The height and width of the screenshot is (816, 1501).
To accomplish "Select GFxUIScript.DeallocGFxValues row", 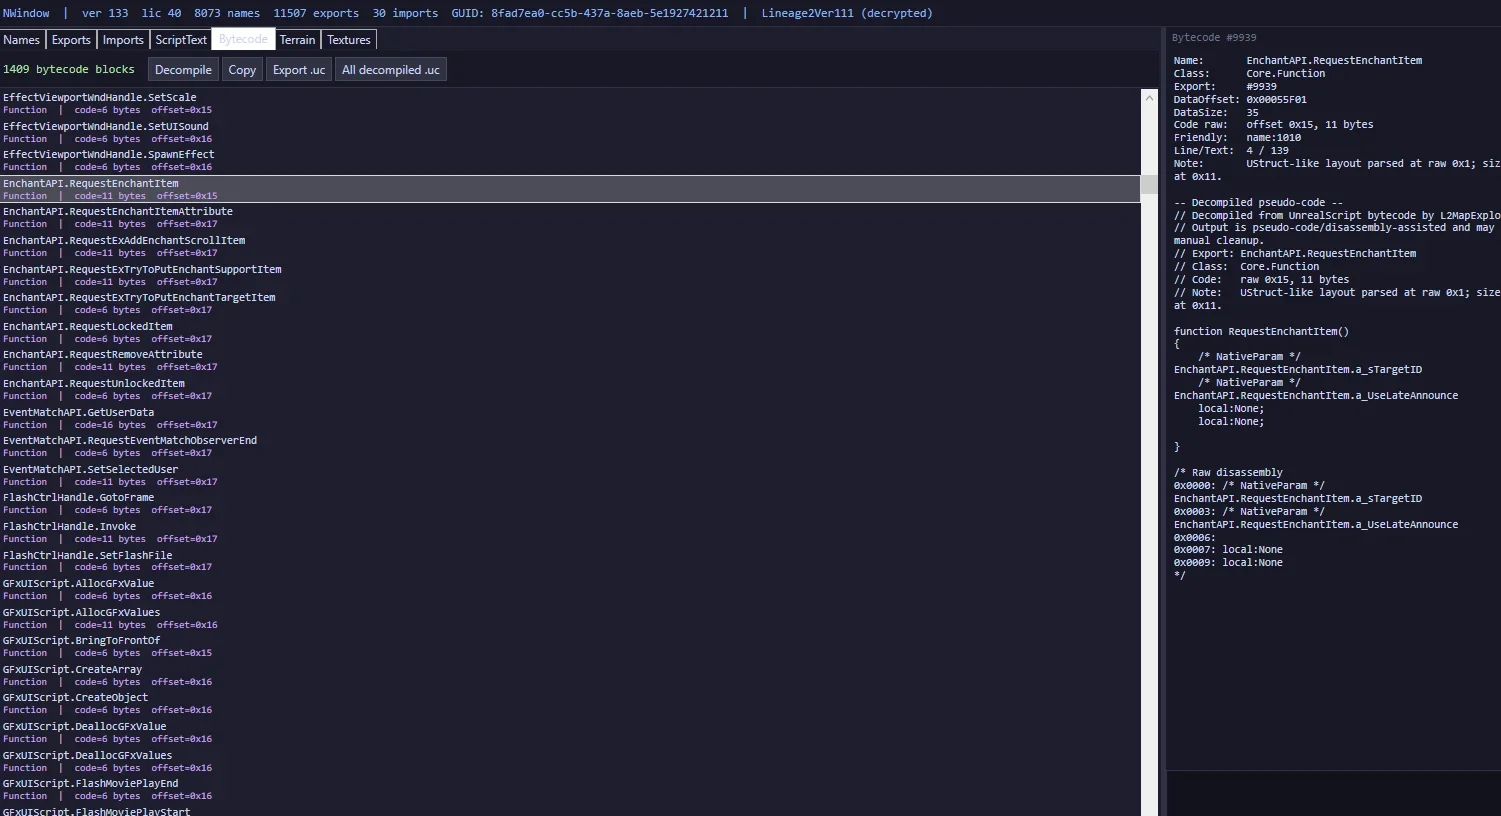I will [x=570, y=762].
